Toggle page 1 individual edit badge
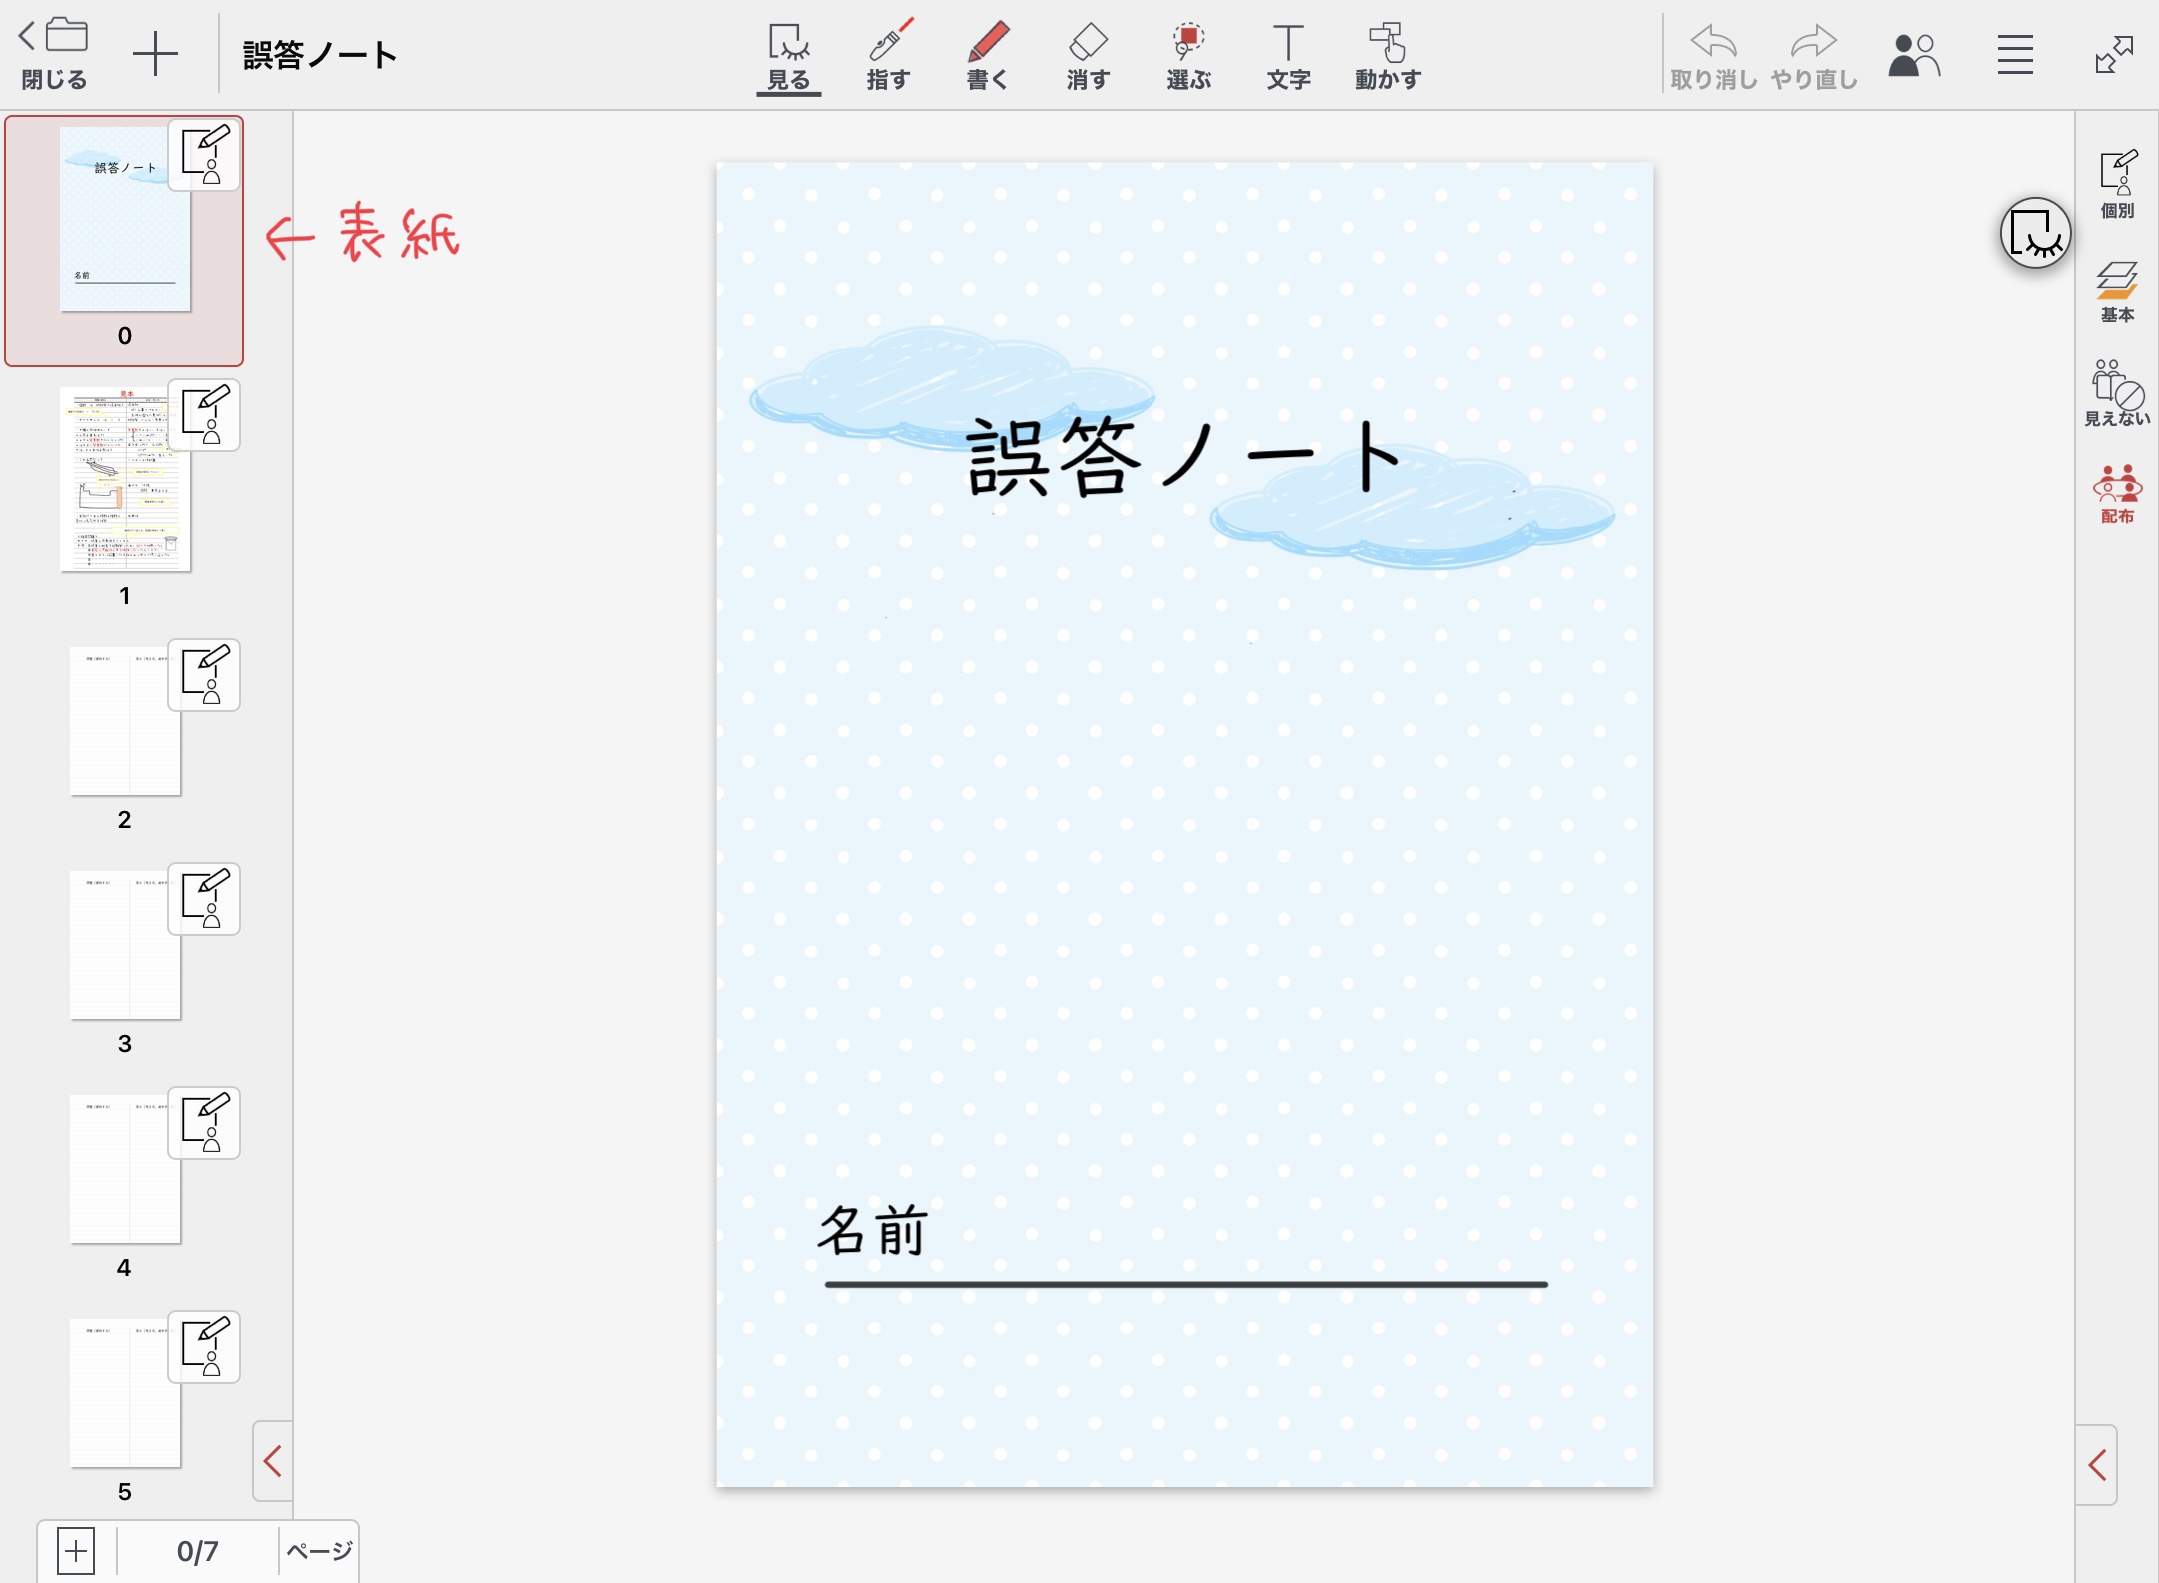This screenshot has width=2159, height=1583. (x=204, y=415)
